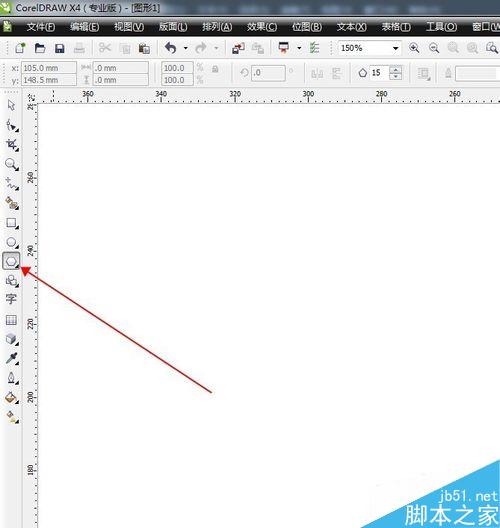This screenshot has width=500, height=528.
Task: Select the Basic shapes tool
Action: pyautogui.click(x=12, y=280)
